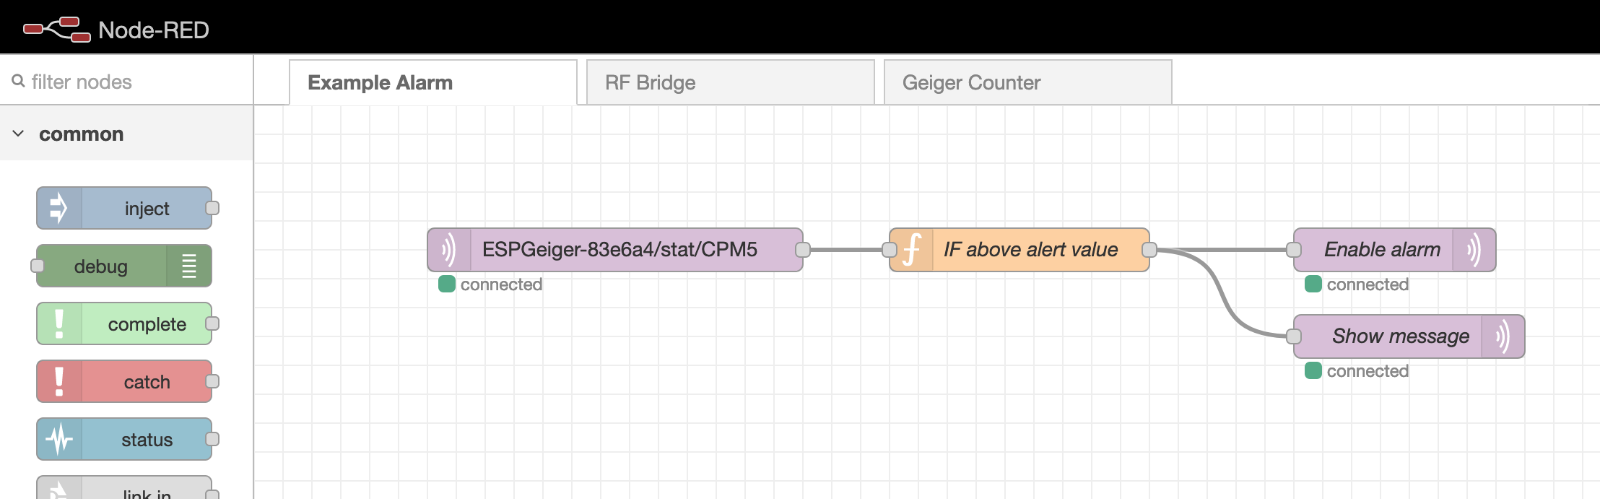Select the IF above alert value node

1030,250
